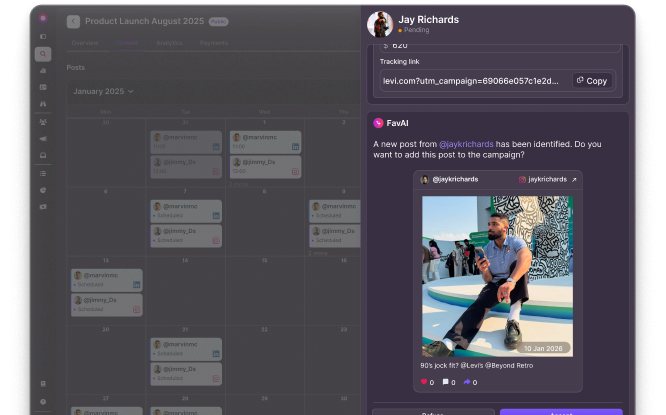Click the 'Tracking link' label
The height and width of the screenshot is (415, 666).
[399, 62]
